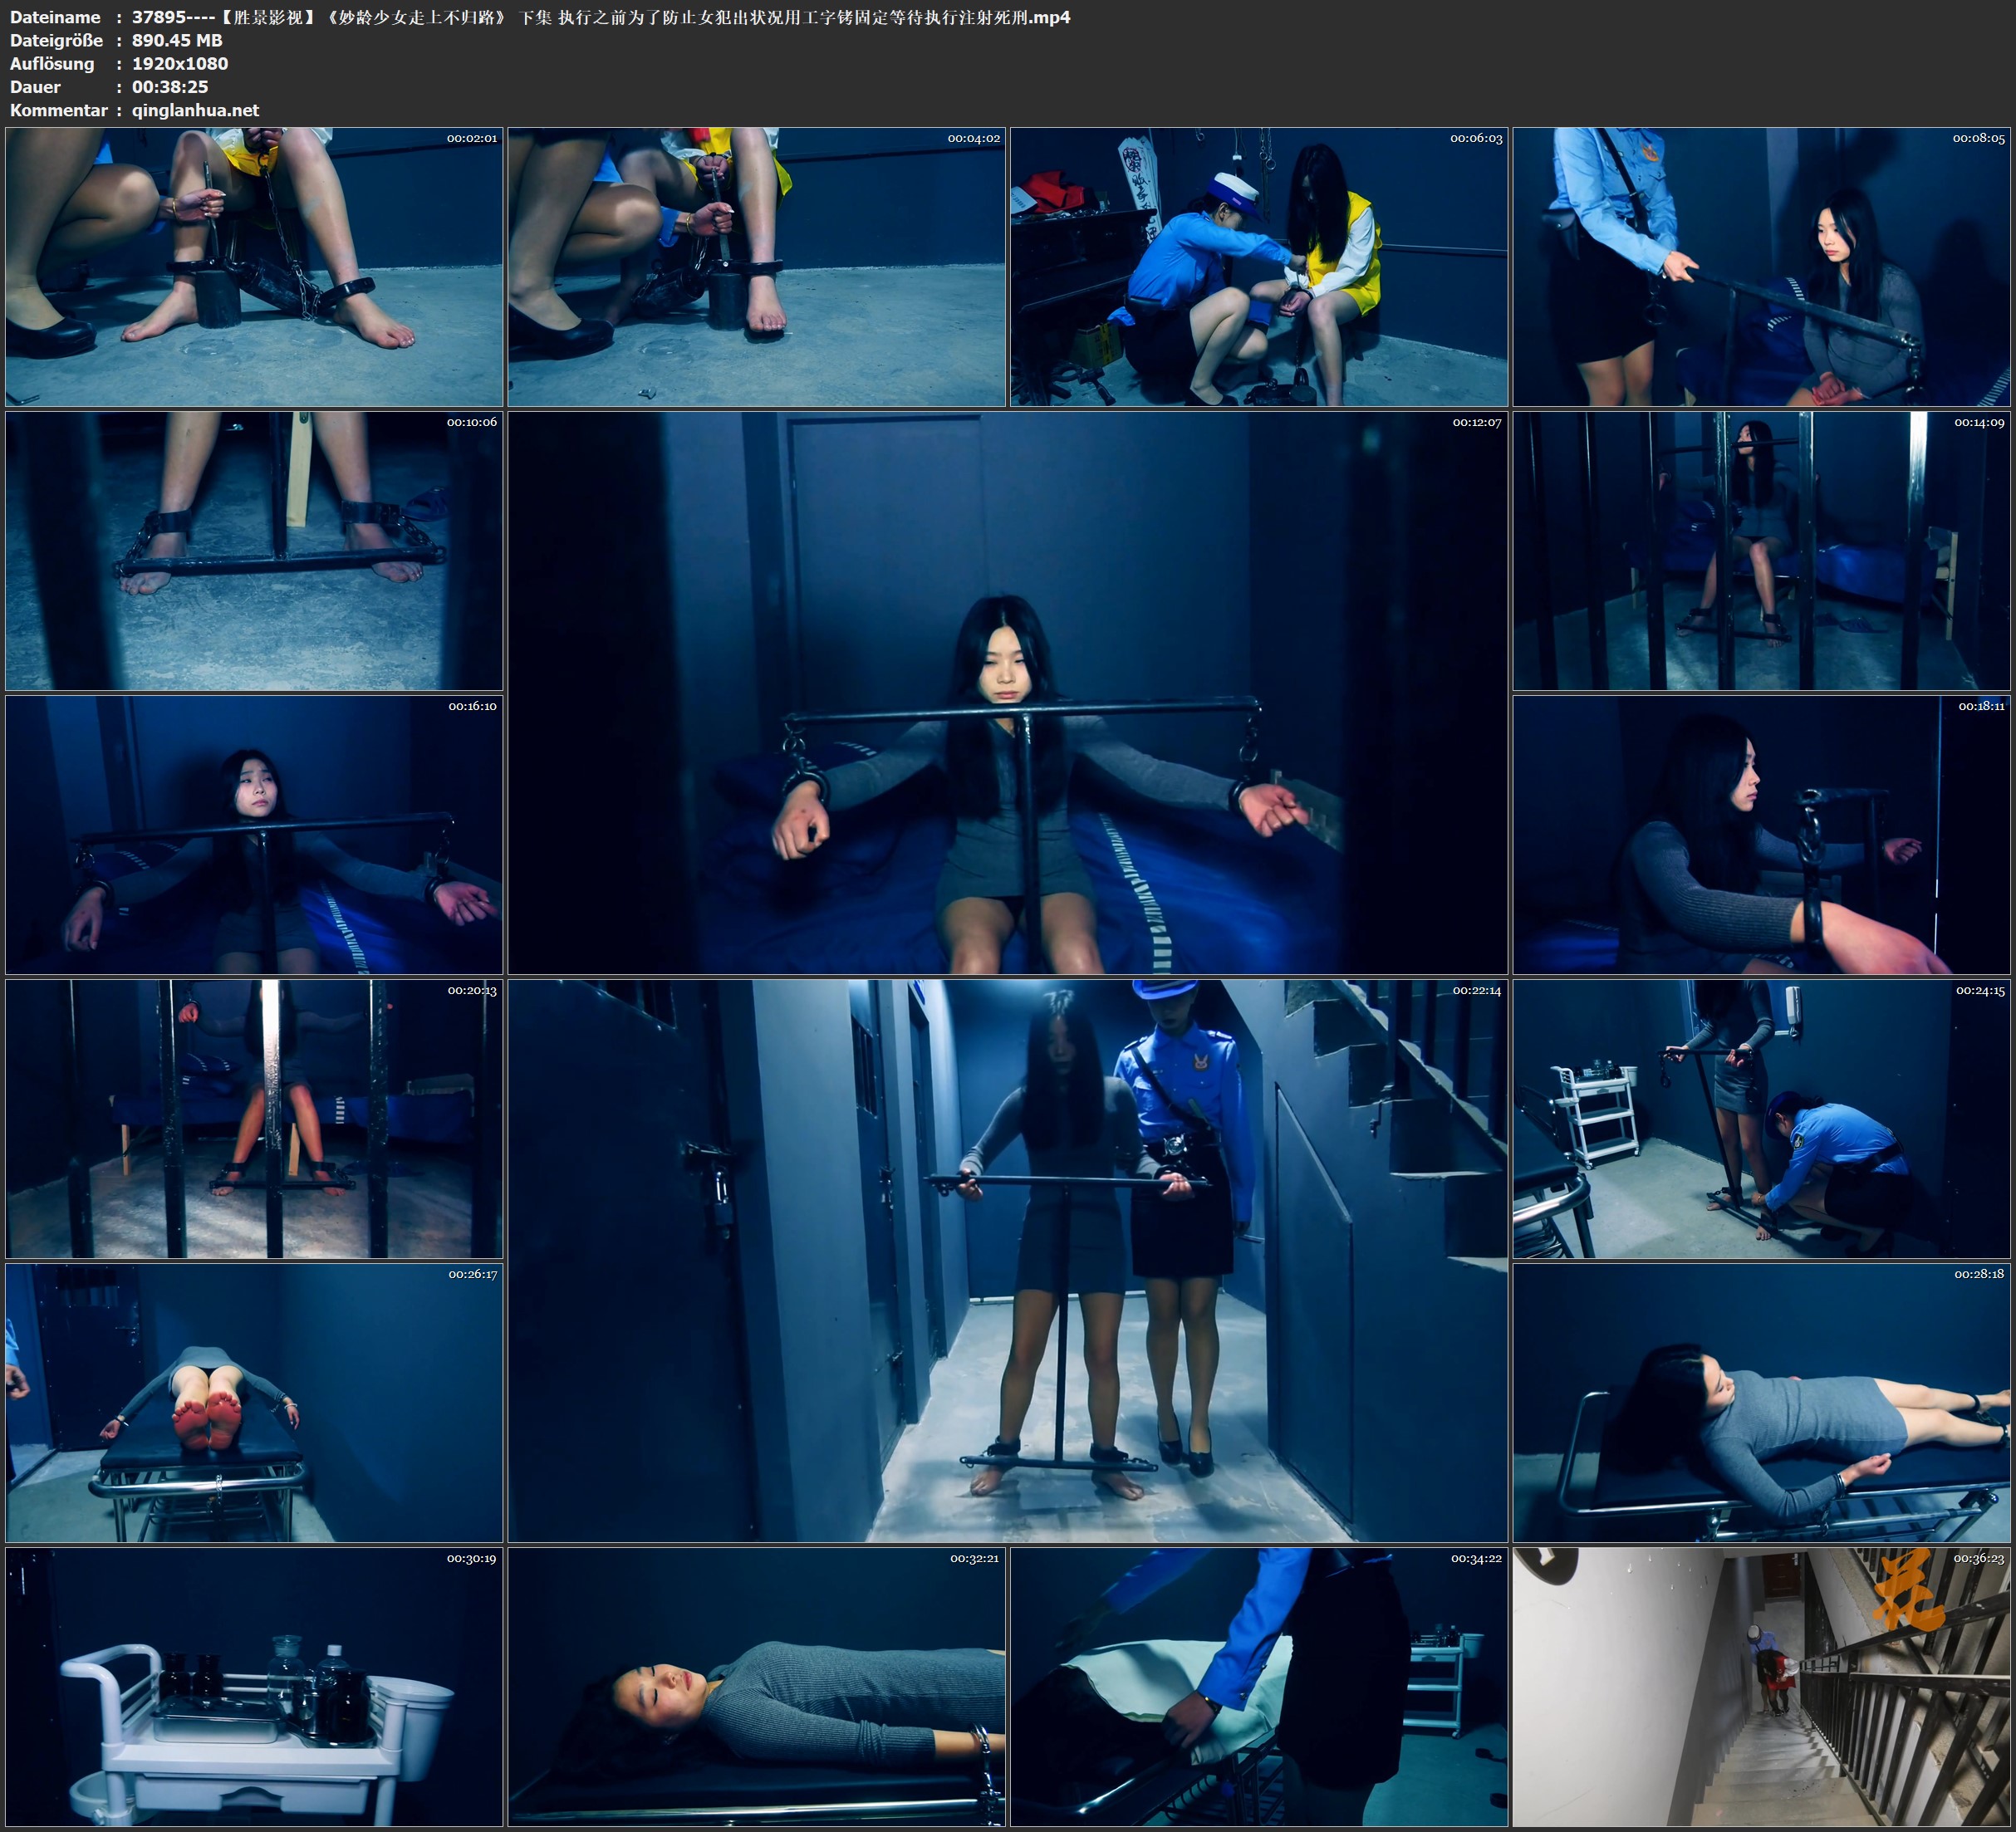Click the 00:34:22 timestamp label

point(1476,1558)
